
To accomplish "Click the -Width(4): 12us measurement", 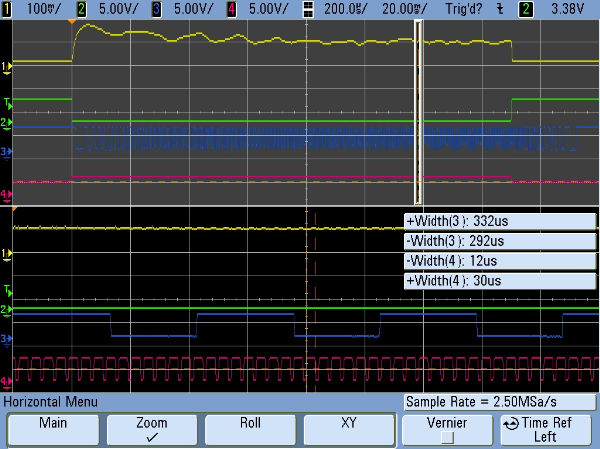I will tap(500, 261).
